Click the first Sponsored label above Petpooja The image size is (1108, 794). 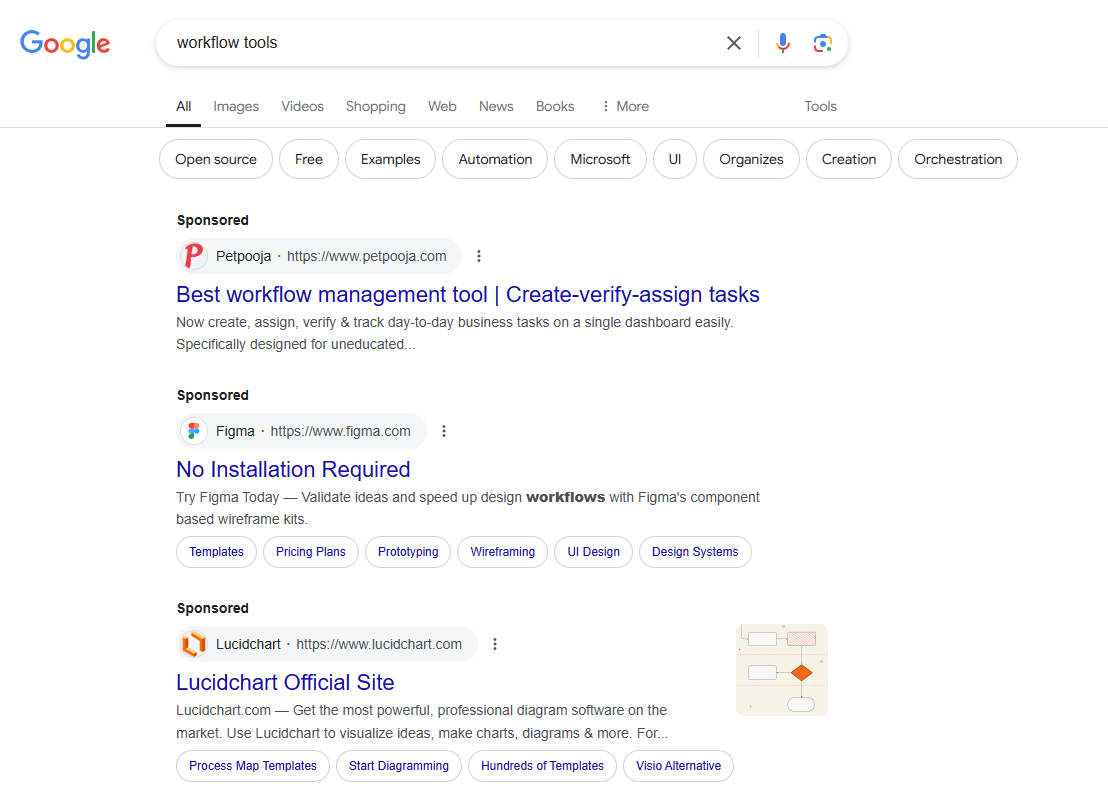213,220
